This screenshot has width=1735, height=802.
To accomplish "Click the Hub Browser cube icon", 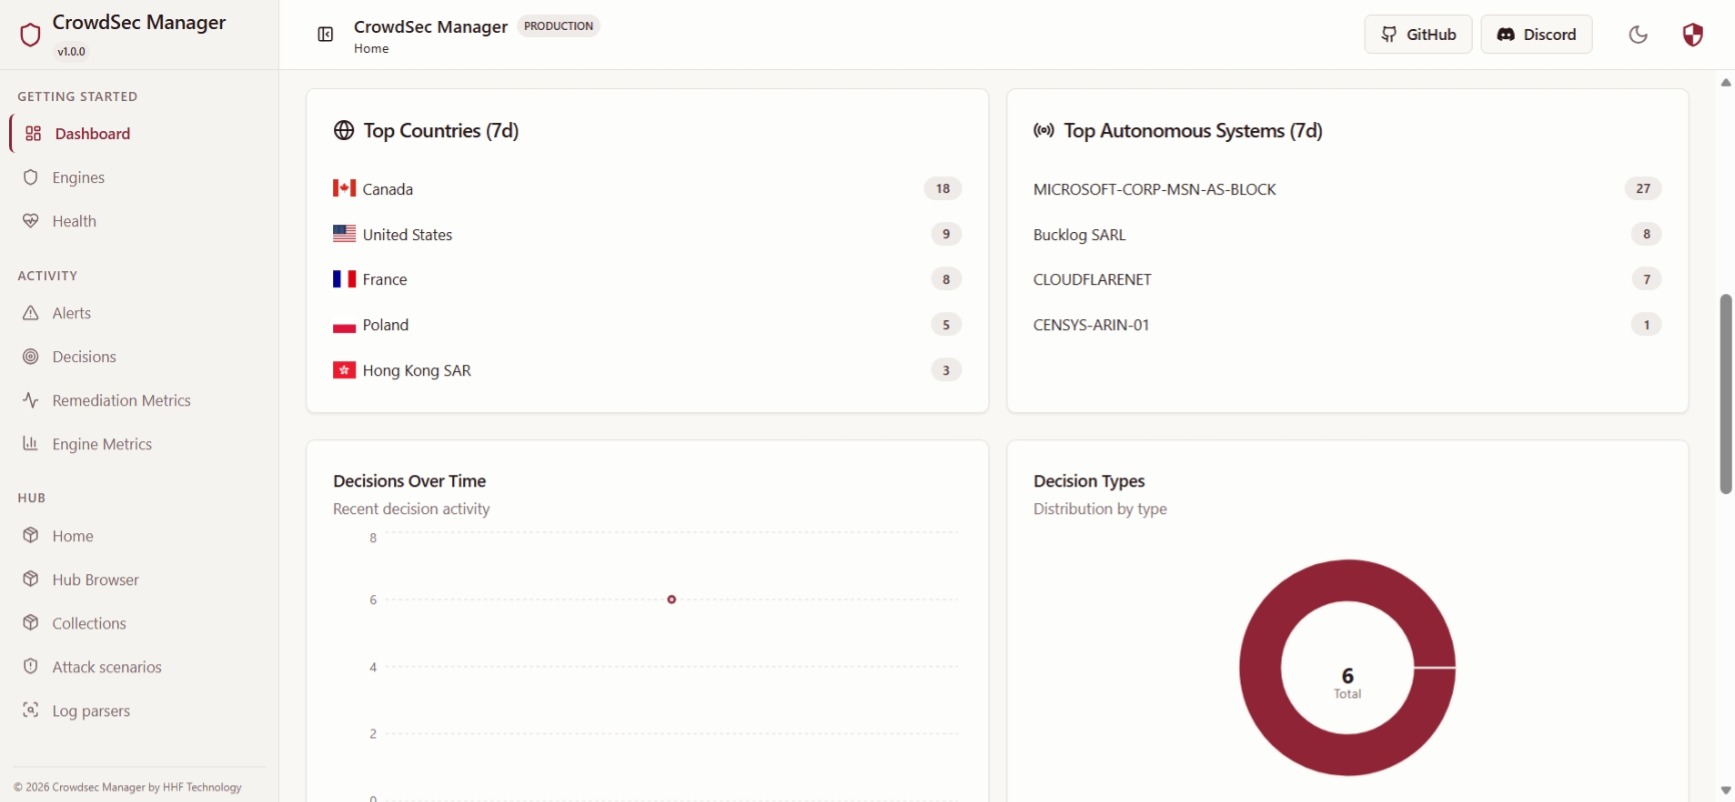I will 31,579.
